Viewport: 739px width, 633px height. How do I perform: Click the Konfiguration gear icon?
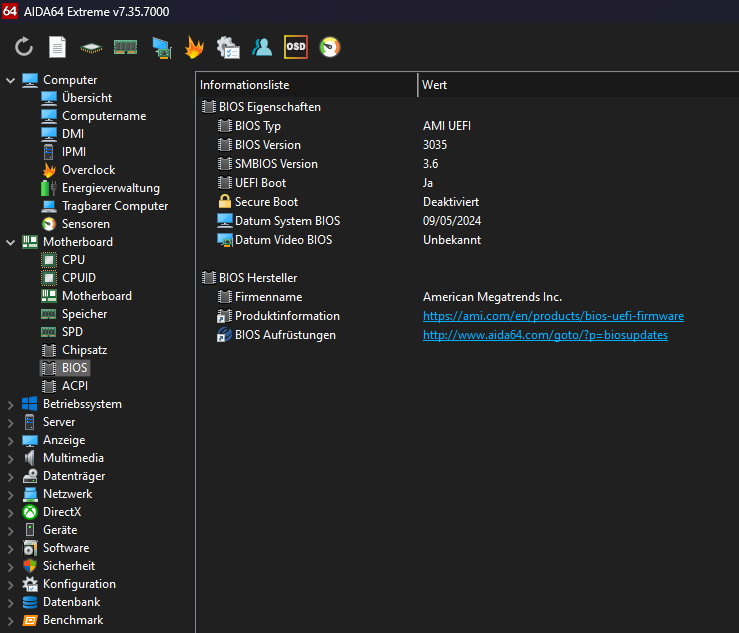pos(30,584)
